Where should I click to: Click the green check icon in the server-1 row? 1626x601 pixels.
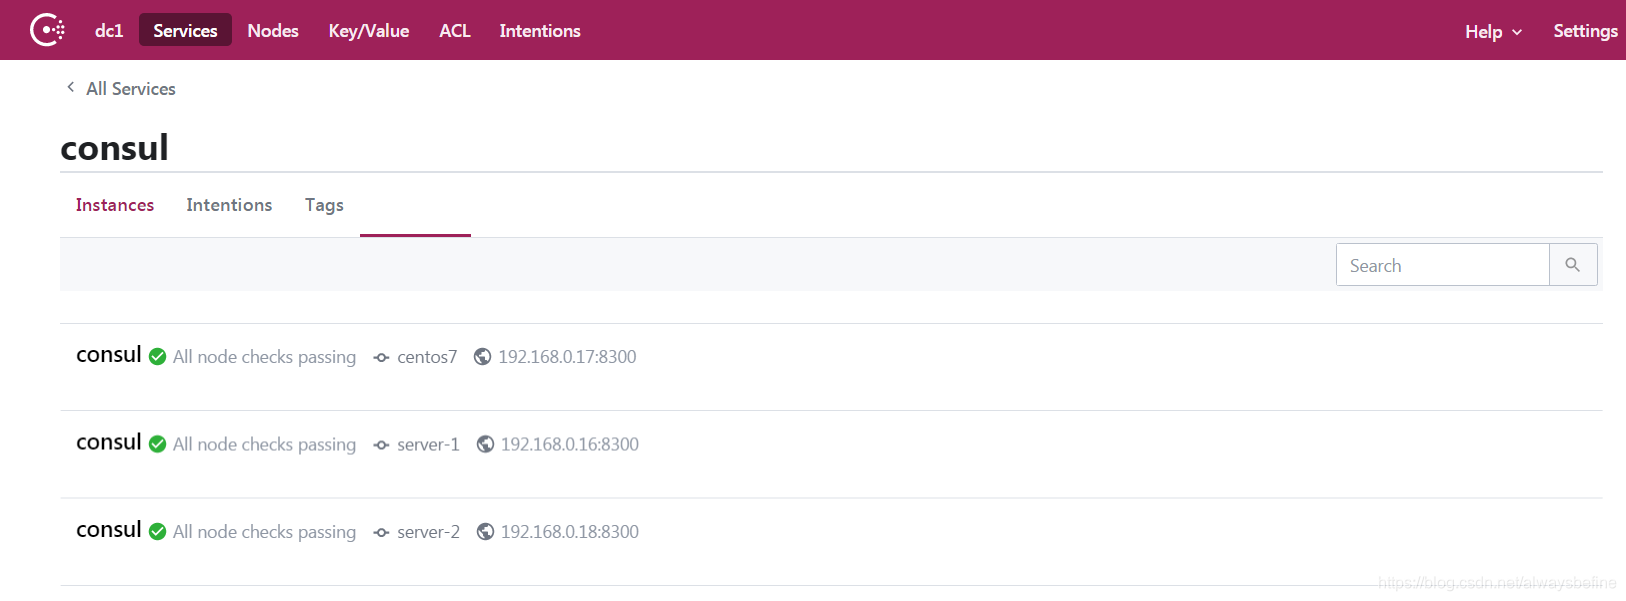157,444
